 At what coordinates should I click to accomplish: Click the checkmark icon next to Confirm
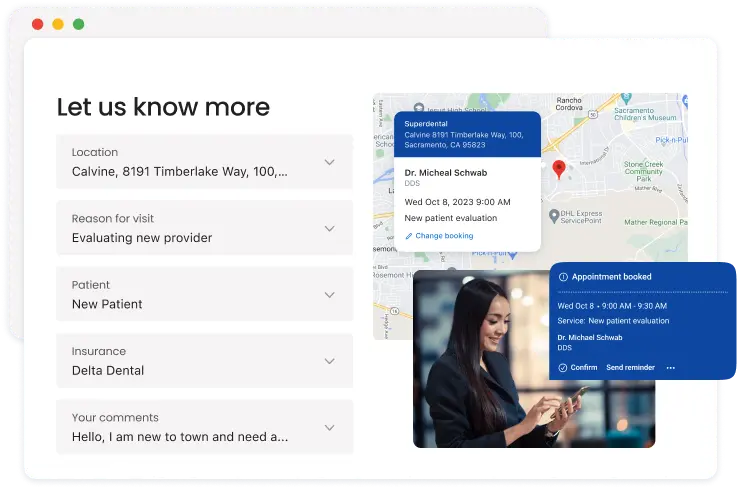pos(562,368)
